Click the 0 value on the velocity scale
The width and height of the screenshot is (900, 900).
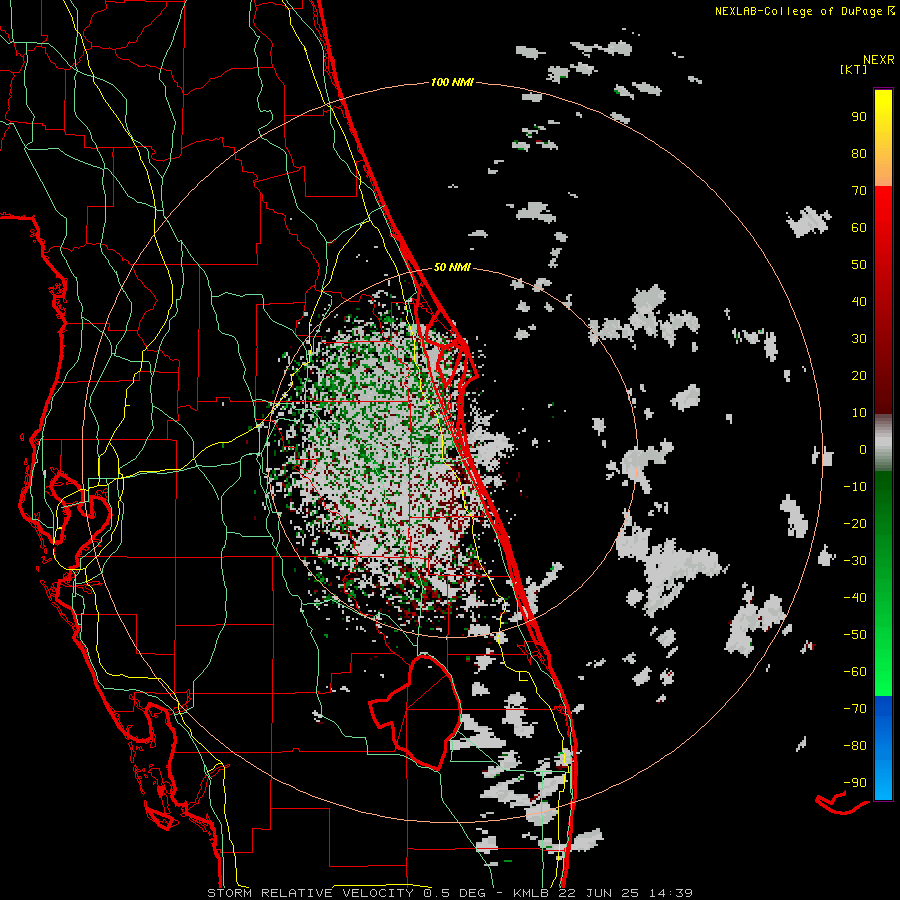(863, 450)
